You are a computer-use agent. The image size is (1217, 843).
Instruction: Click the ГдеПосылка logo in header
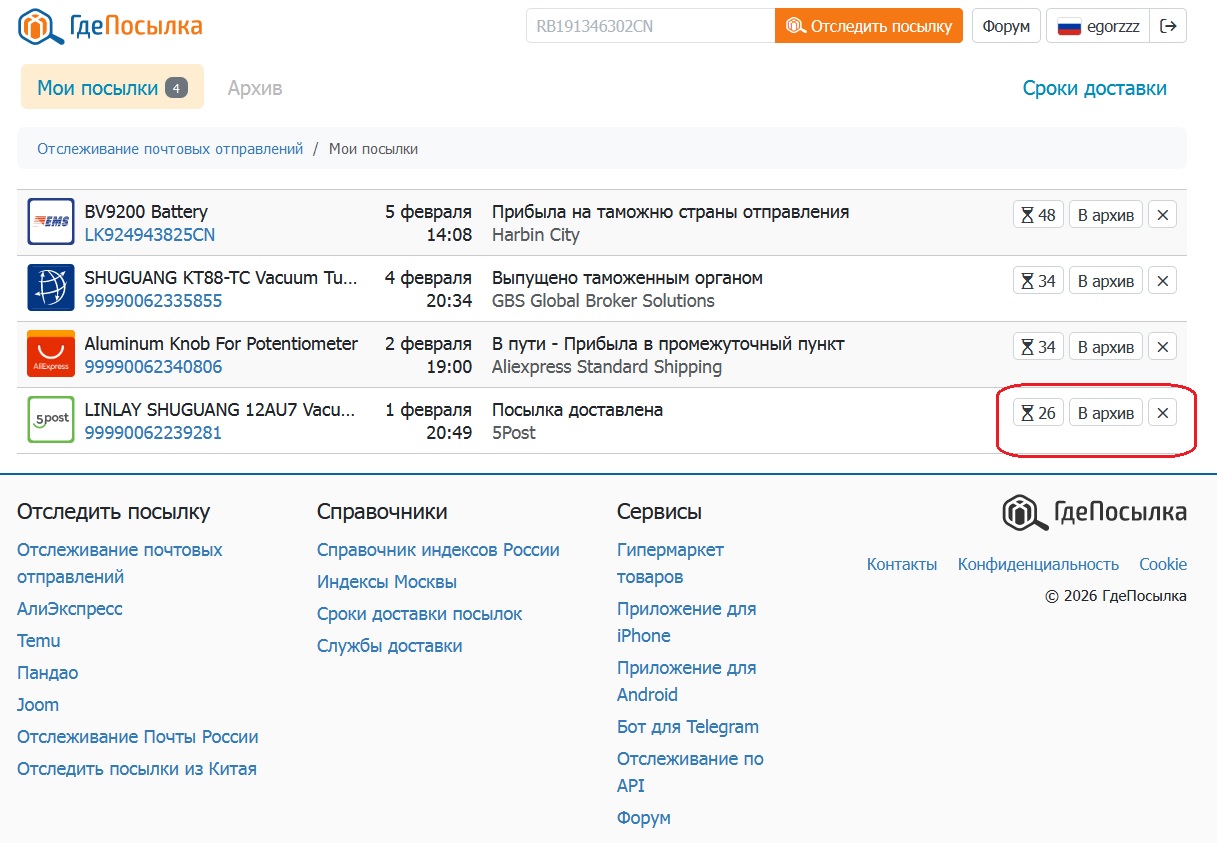(x=109, y=26)
